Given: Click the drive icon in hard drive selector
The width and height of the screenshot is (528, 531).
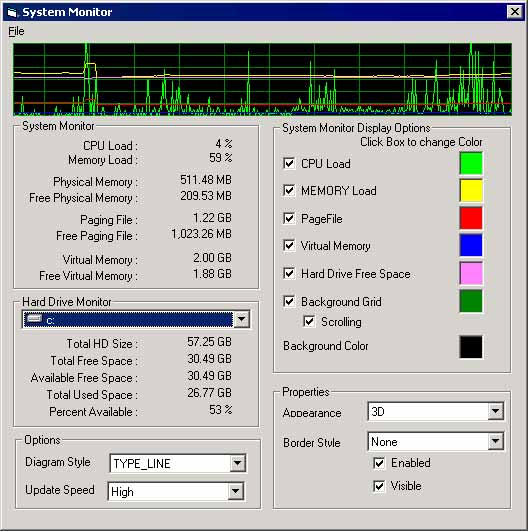Looking at the screenshot, I should pyautogui.click(x=34, y=318).
